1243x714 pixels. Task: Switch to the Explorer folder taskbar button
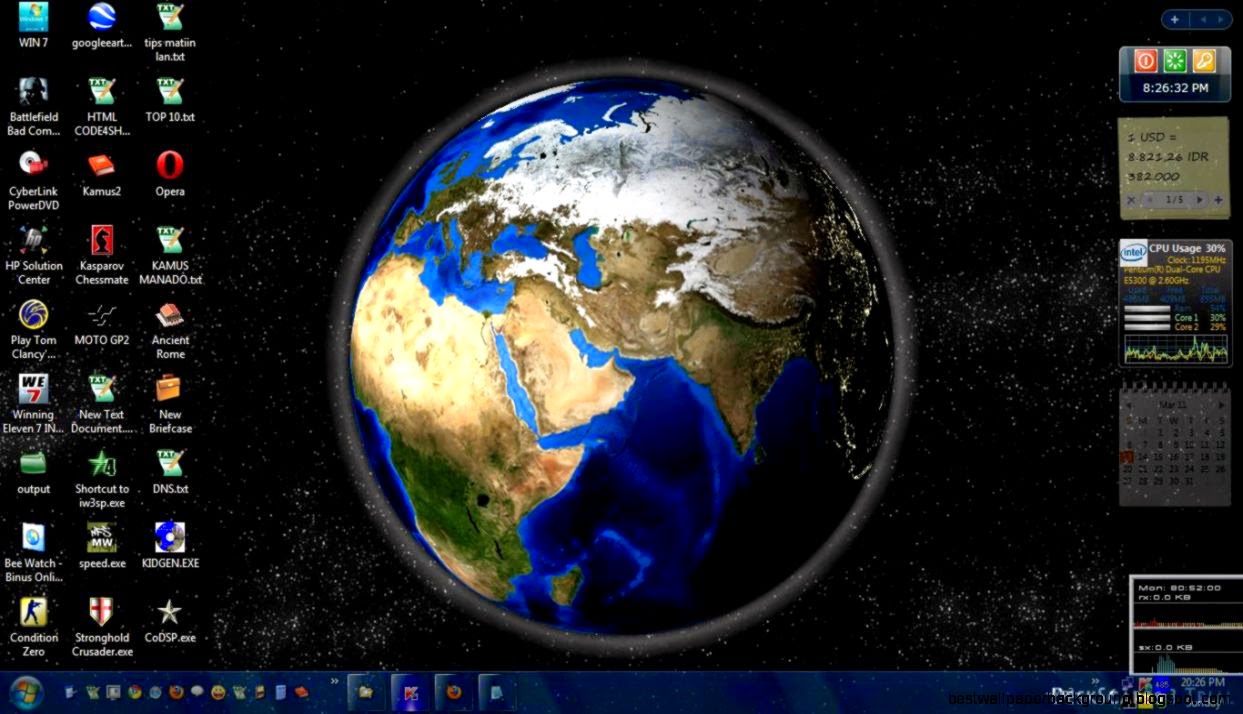pos(366,692)
